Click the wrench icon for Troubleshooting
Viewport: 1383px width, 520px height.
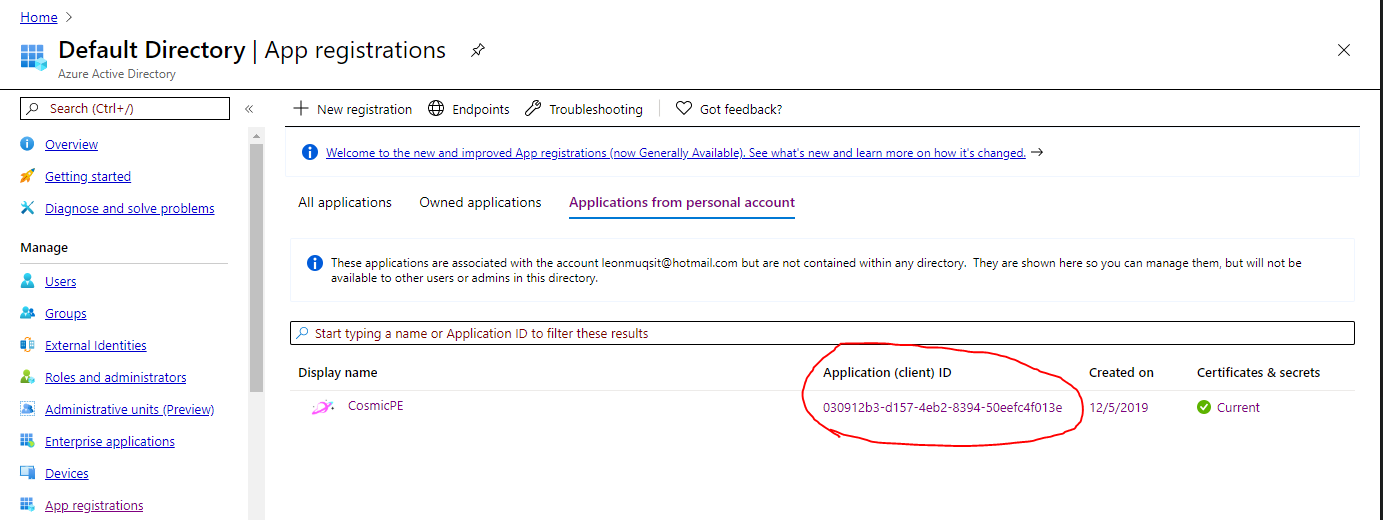[x=533, y=108]
